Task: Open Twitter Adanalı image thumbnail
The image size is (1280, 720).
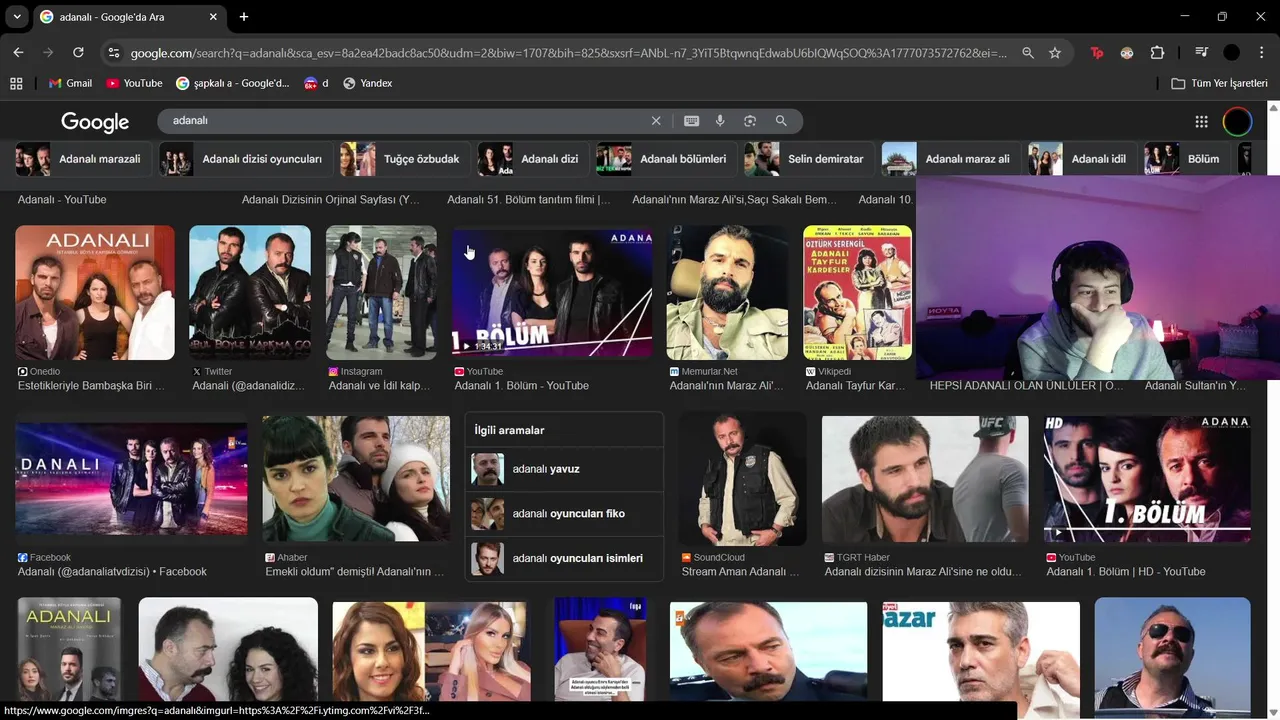Action: [x=250, y=292]
